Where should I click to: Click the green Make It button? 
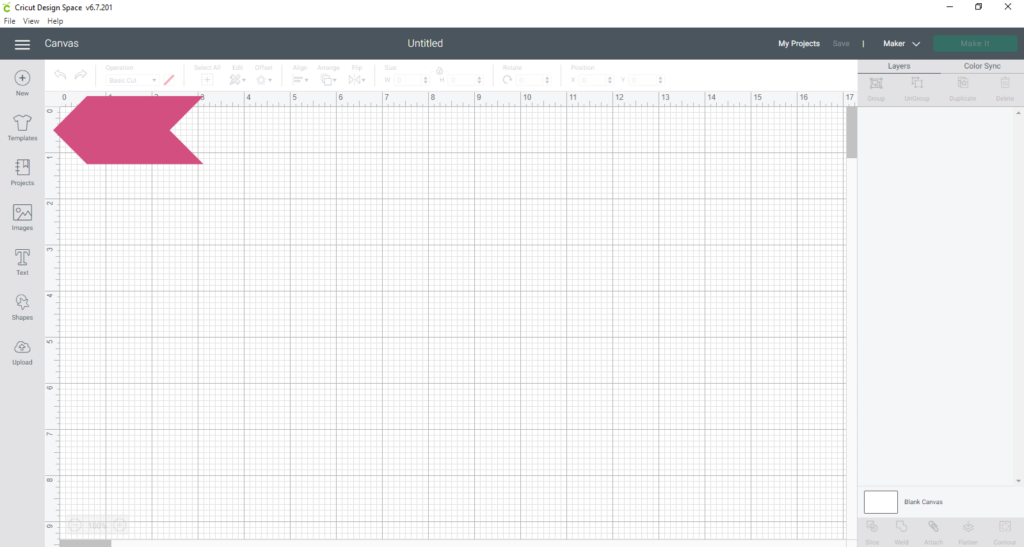[x=975, y=44]
